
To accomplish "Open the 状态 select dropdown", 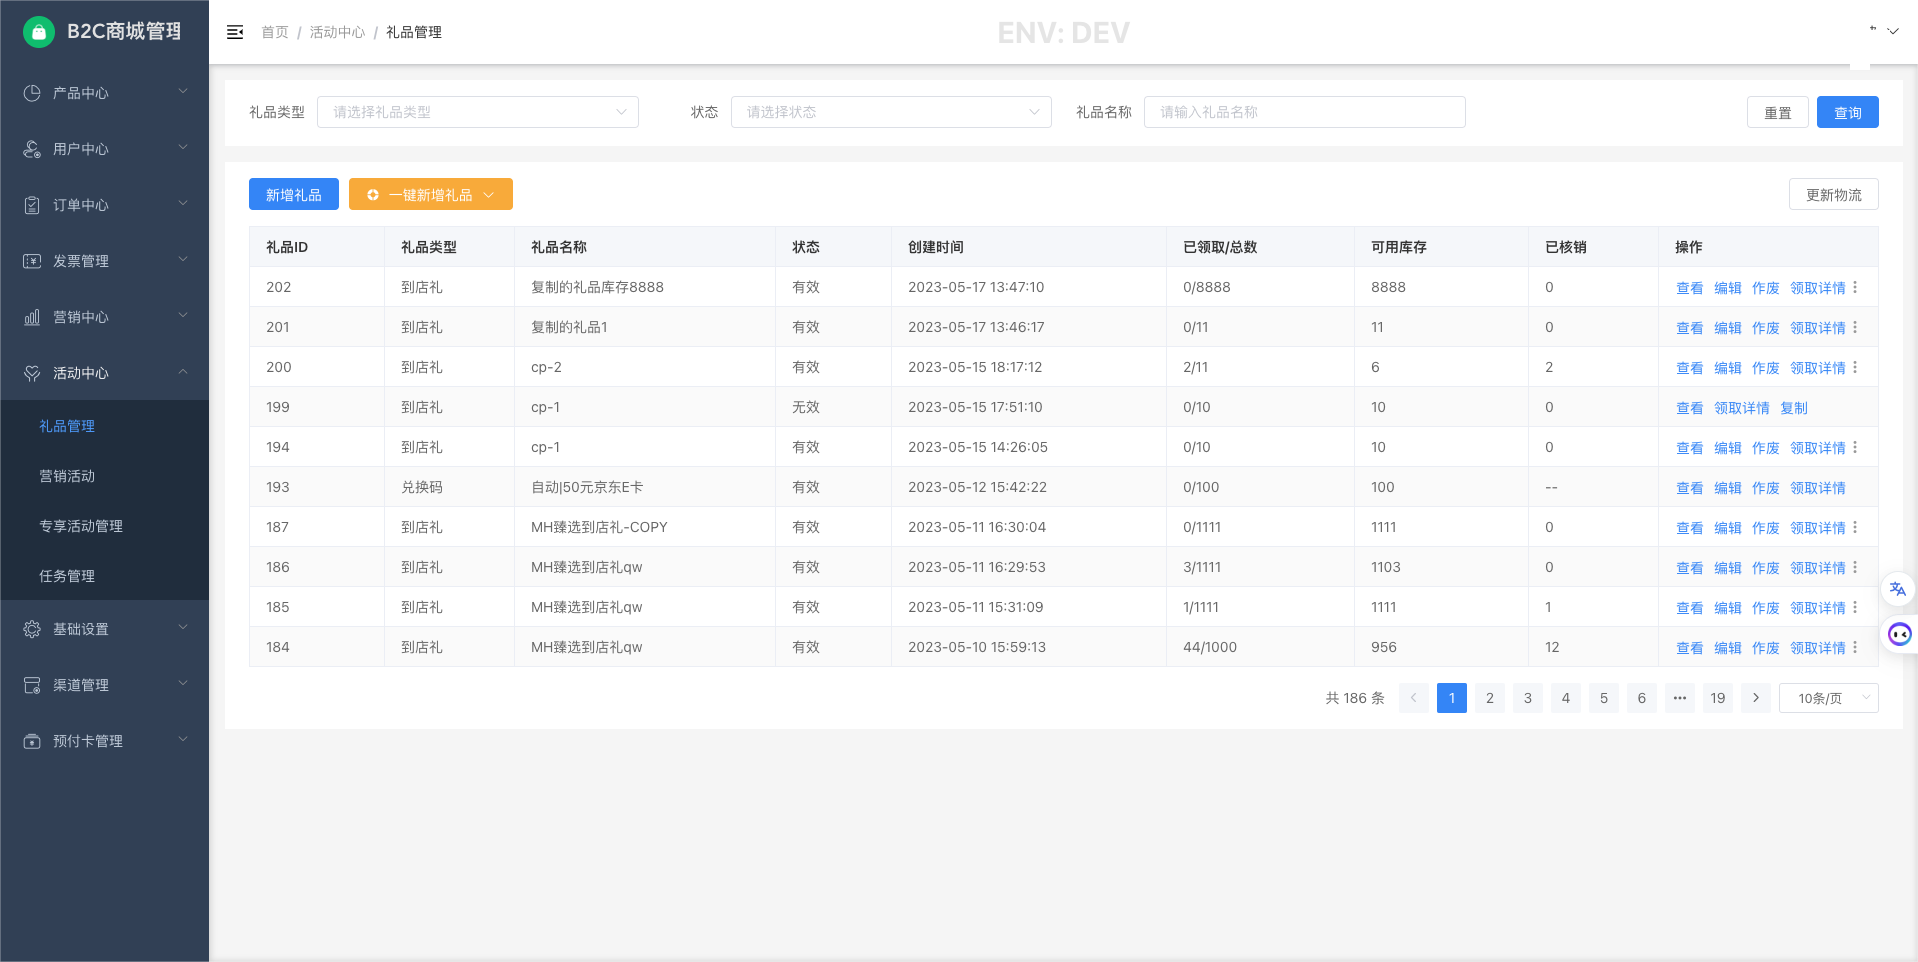I will tap(891, 112).
